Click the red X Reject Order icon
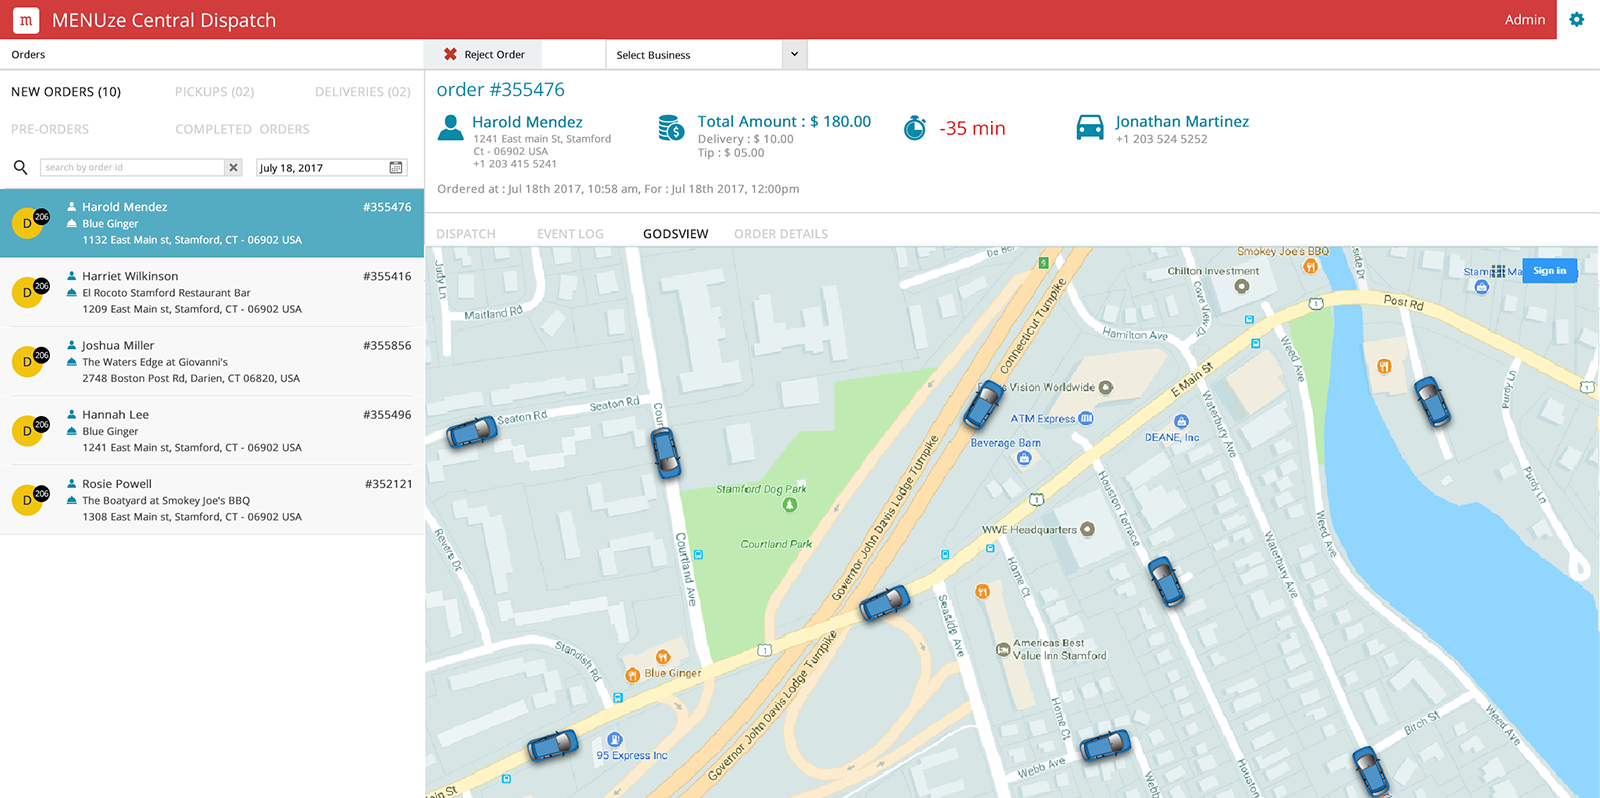The width and height of the screenshot is (1600, 798). 450,54
